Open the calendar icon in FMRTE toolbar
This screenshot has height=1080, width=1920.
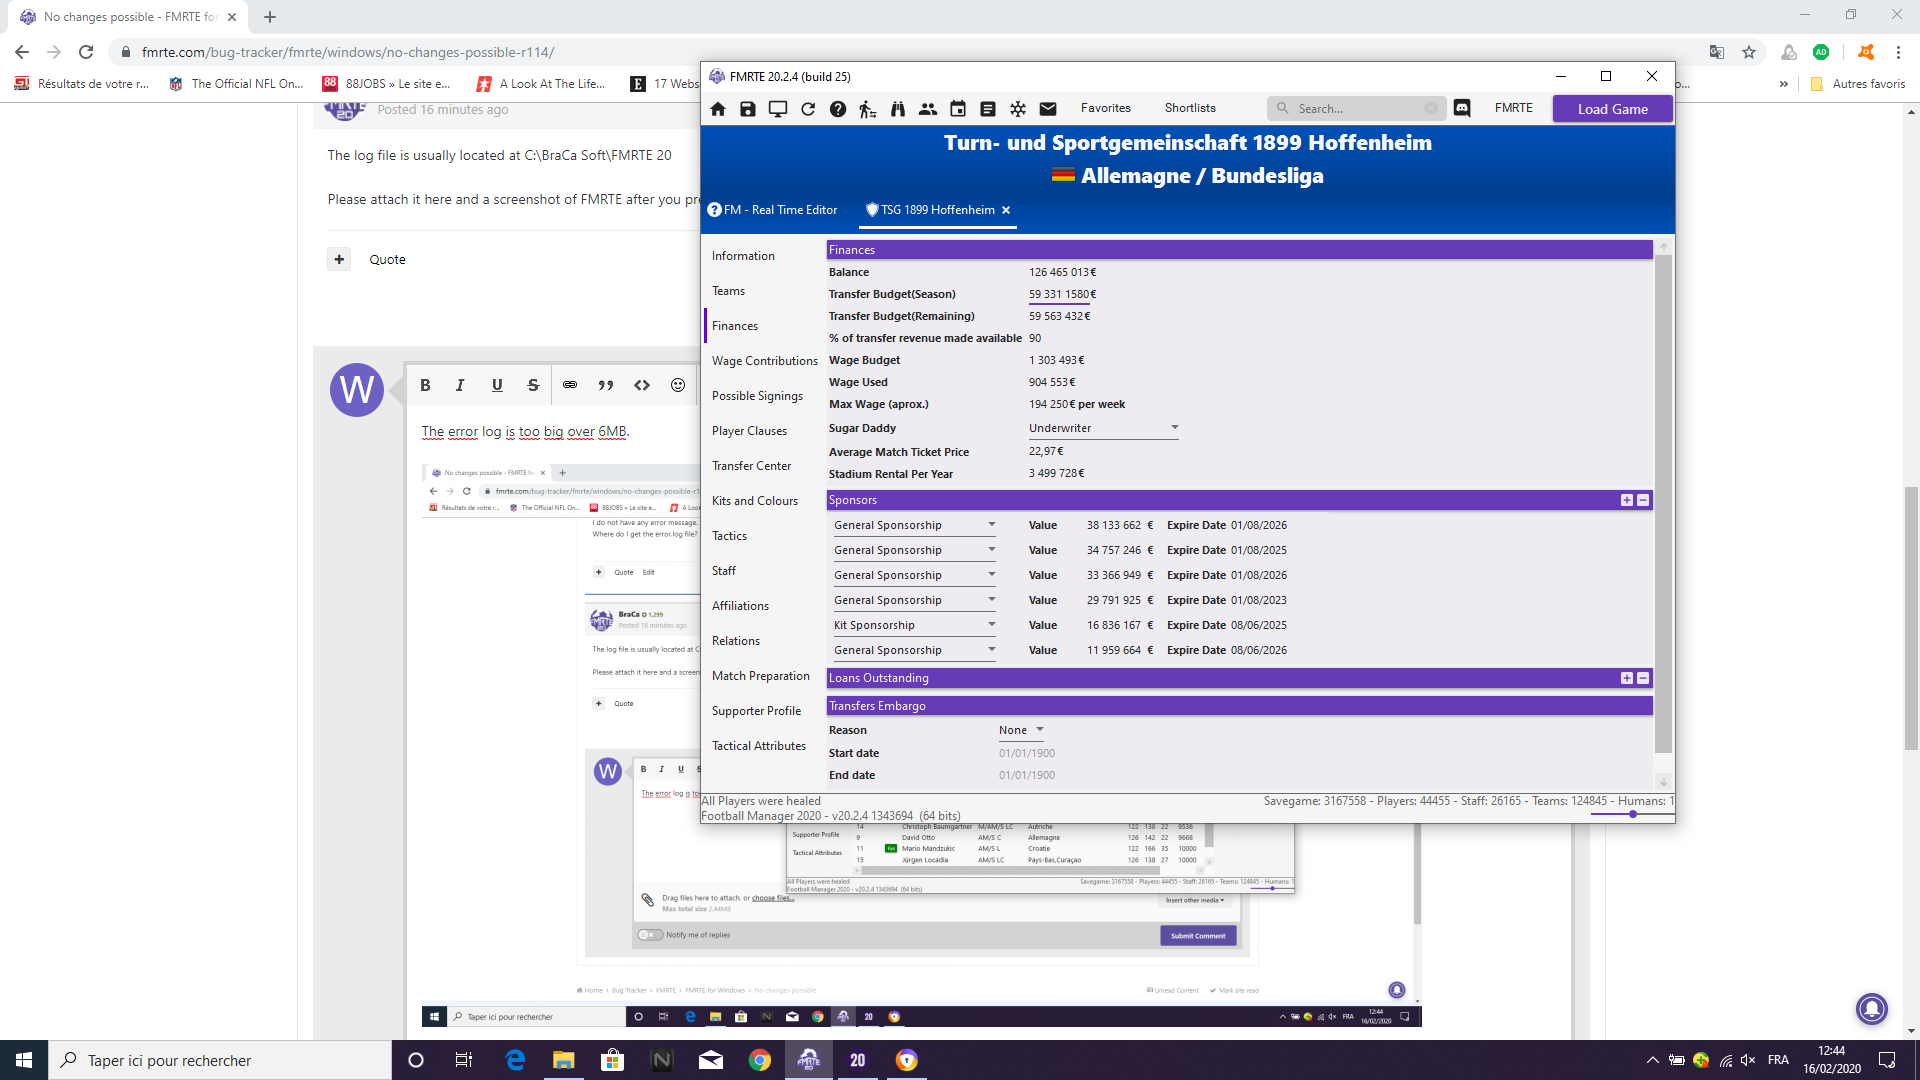click(958, 109)
